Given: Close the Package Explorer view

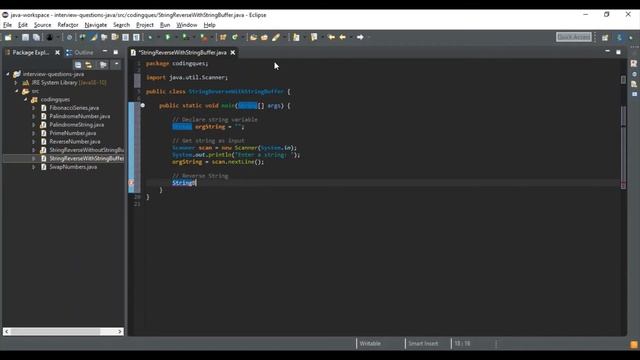Looking at the screenshot, I should click(x=58, y=53).
